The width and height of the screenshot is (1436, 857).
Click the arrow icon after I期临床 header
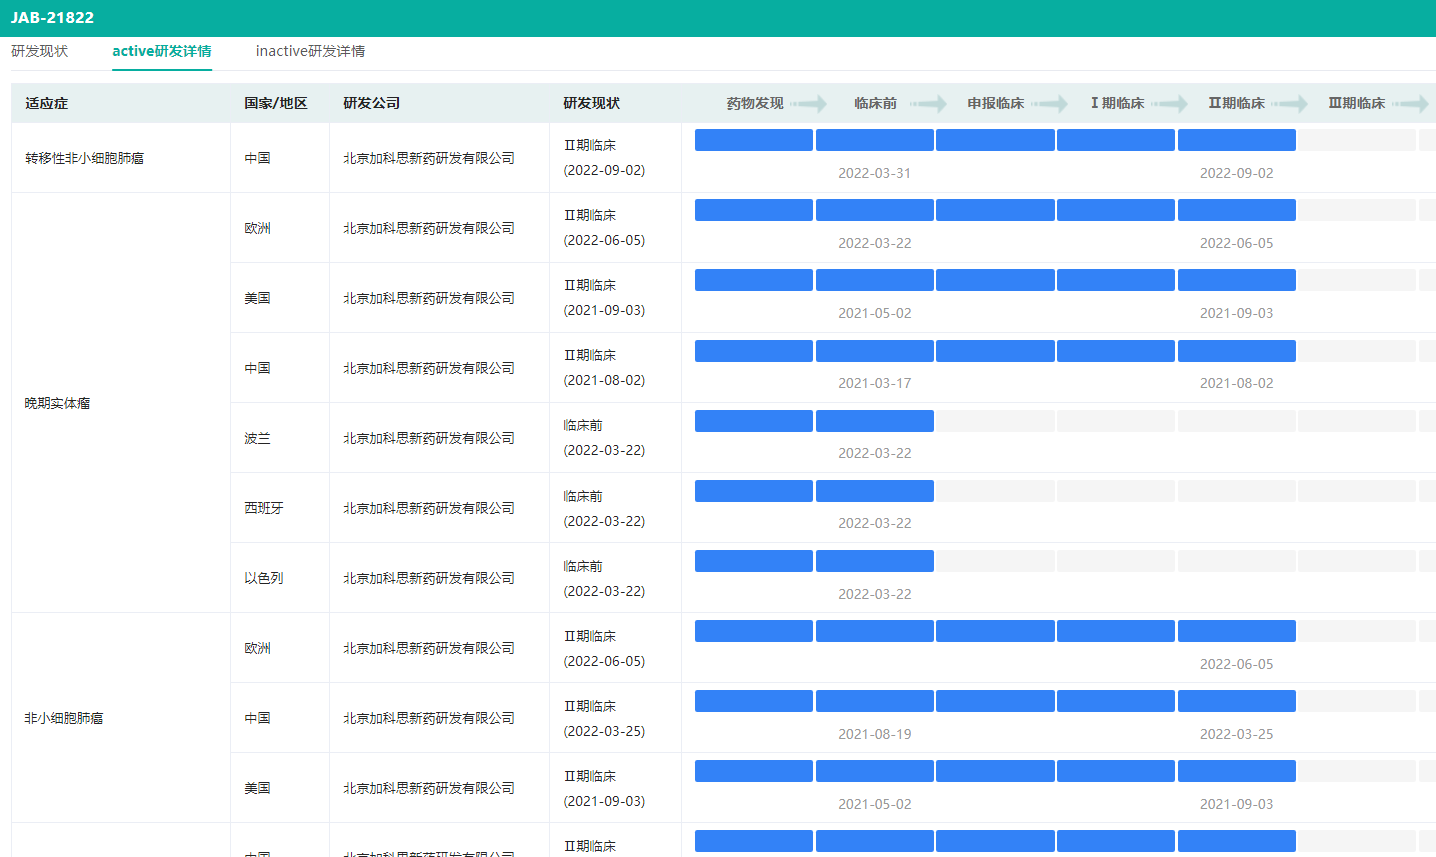coord(1169,104)
